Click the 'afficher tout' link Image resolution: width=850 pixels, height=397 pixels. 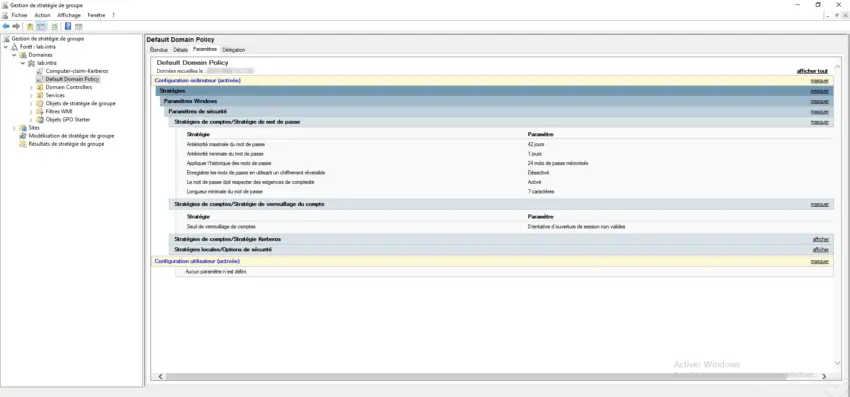(x=812, y=71)
